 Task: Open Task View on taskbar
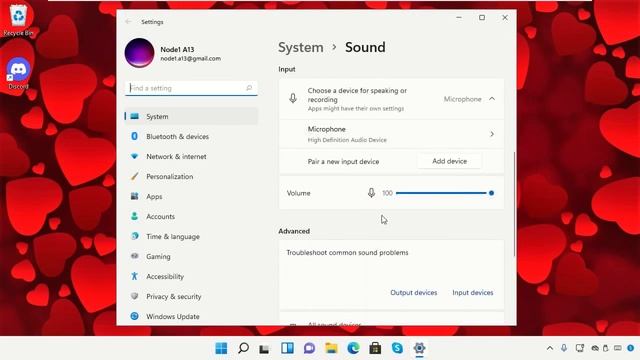pos(264,348)
